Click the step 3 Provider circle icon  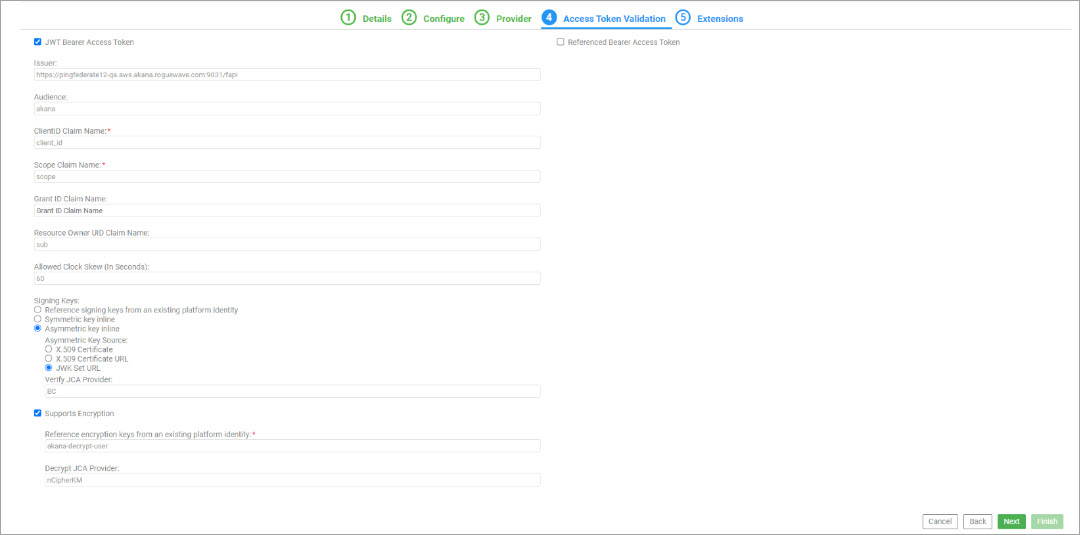[482, 18]
